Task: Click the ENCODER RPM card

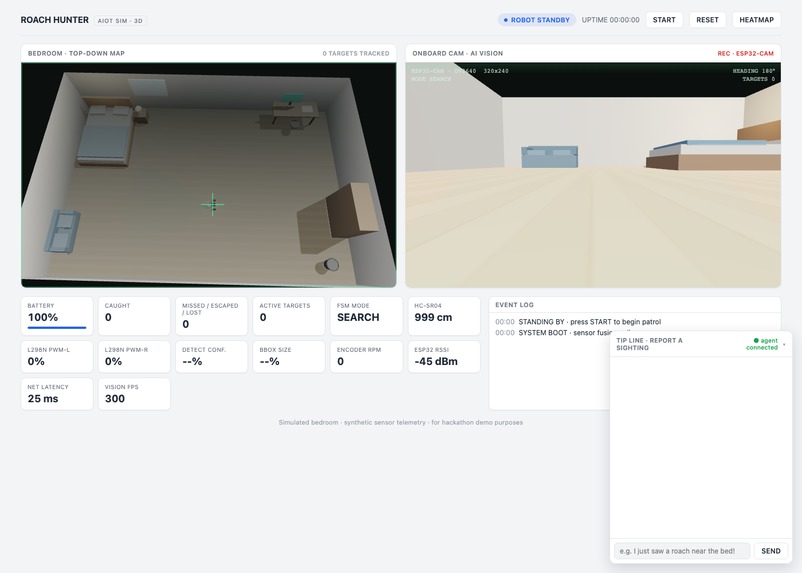Action: click(x=366, y=357)
